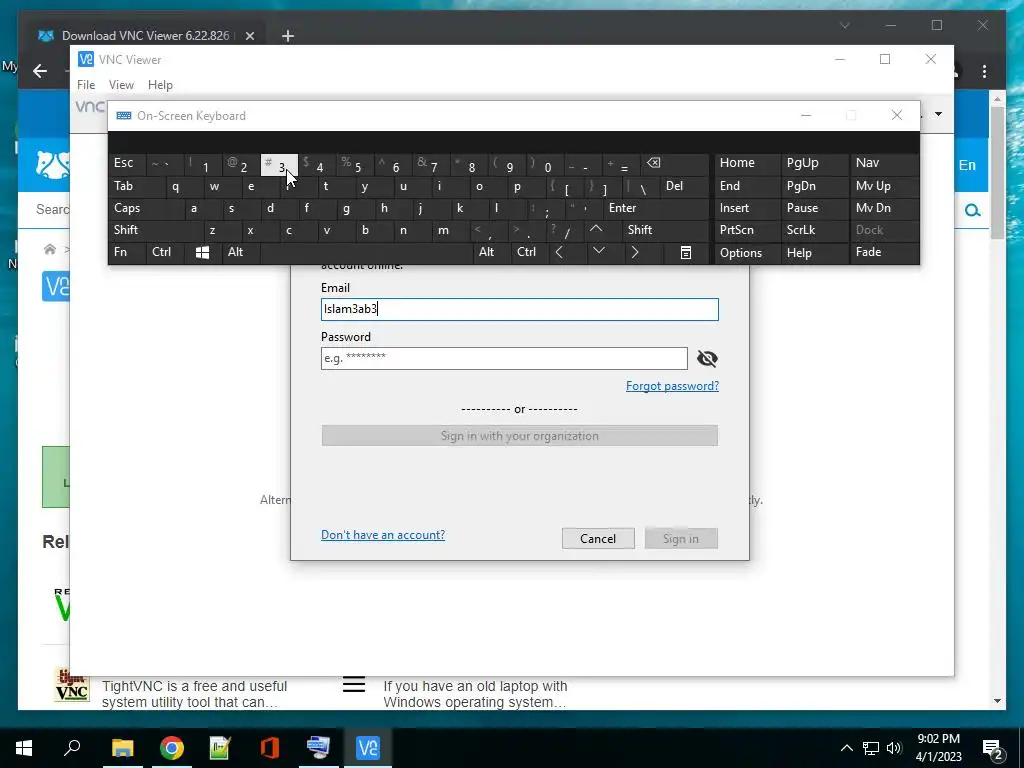Open the View menu in VNC Viewer

(x=121, y=85)
